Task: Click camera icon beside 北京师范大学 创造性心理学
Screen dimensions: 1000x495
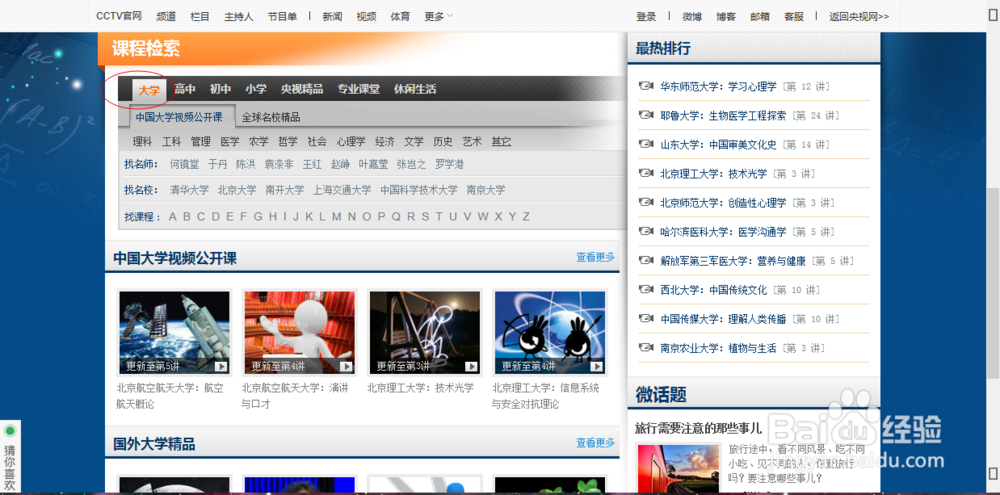Action: pos(646,203)
